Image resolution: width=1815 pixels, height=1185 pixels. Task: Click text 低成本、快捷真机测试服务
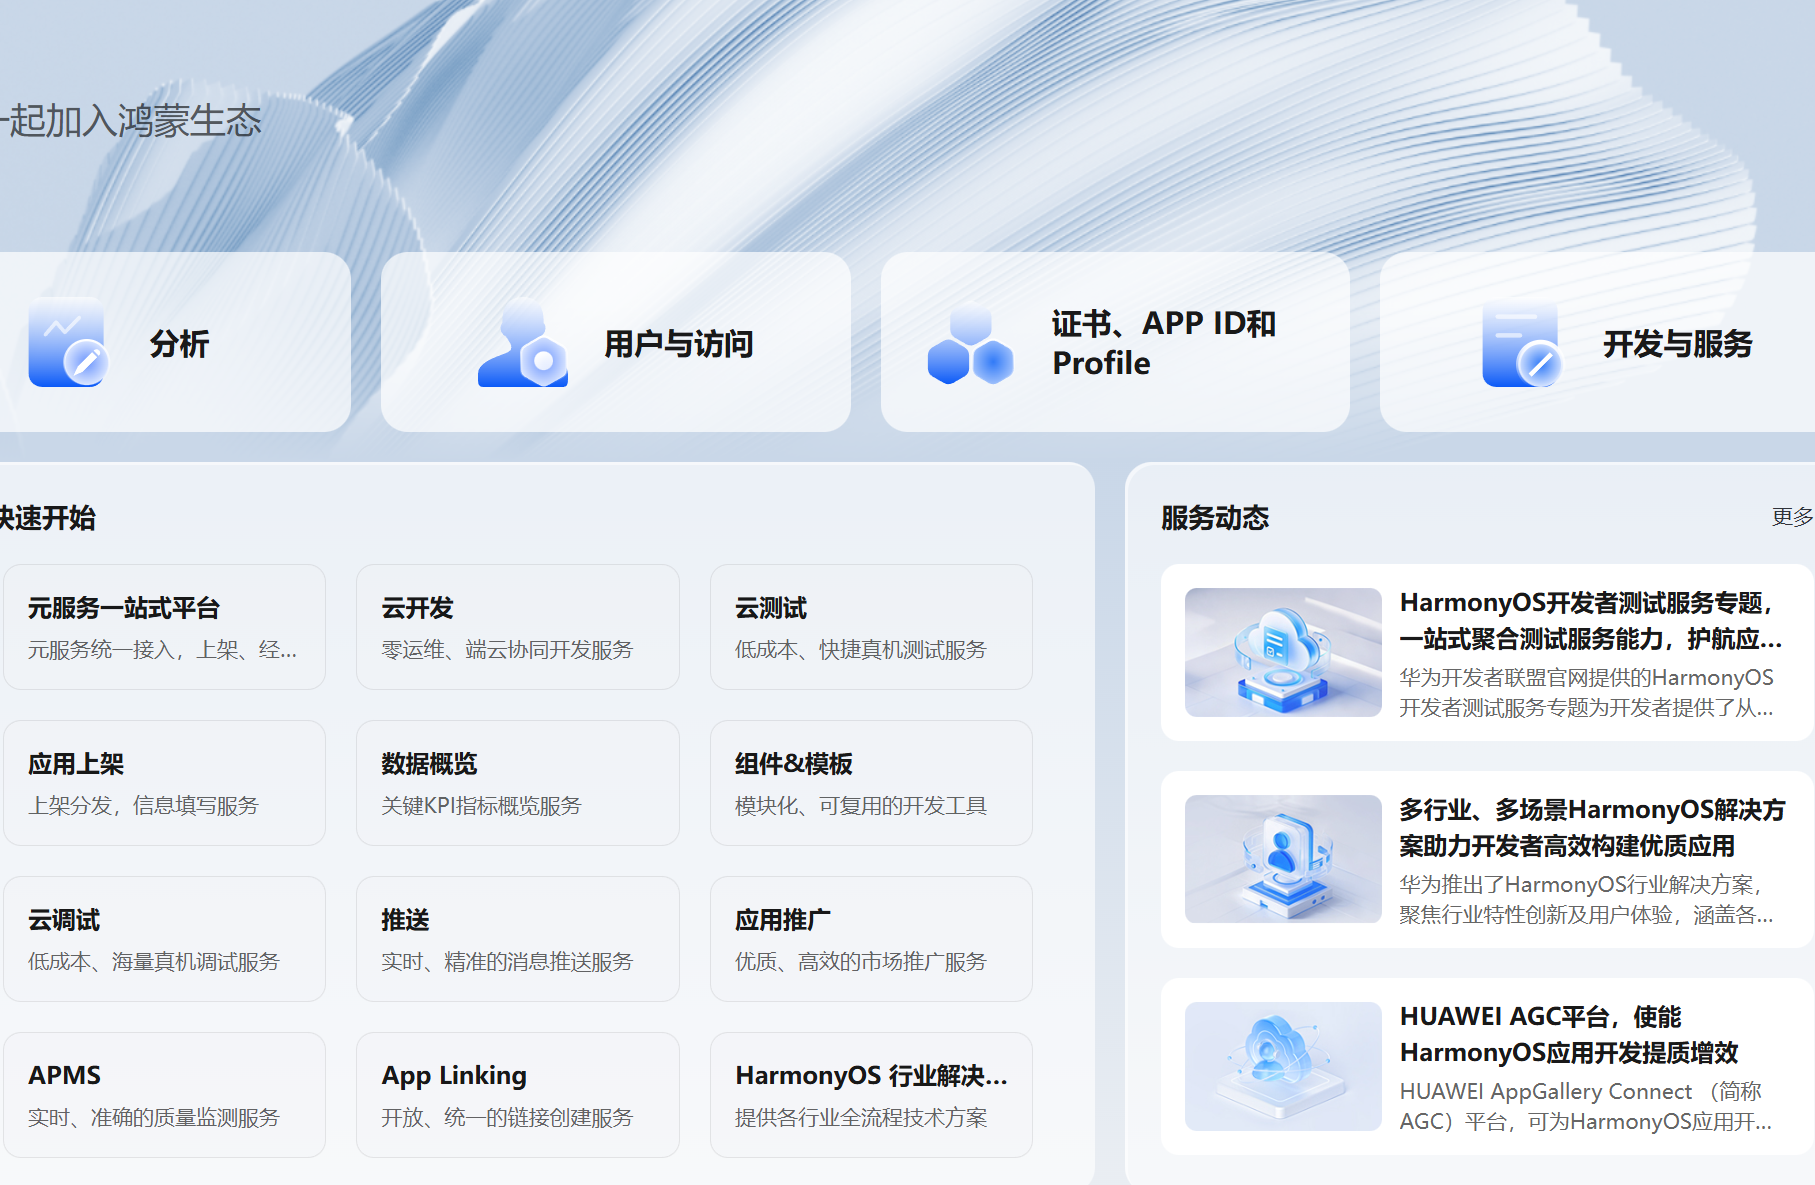point(861,650)
